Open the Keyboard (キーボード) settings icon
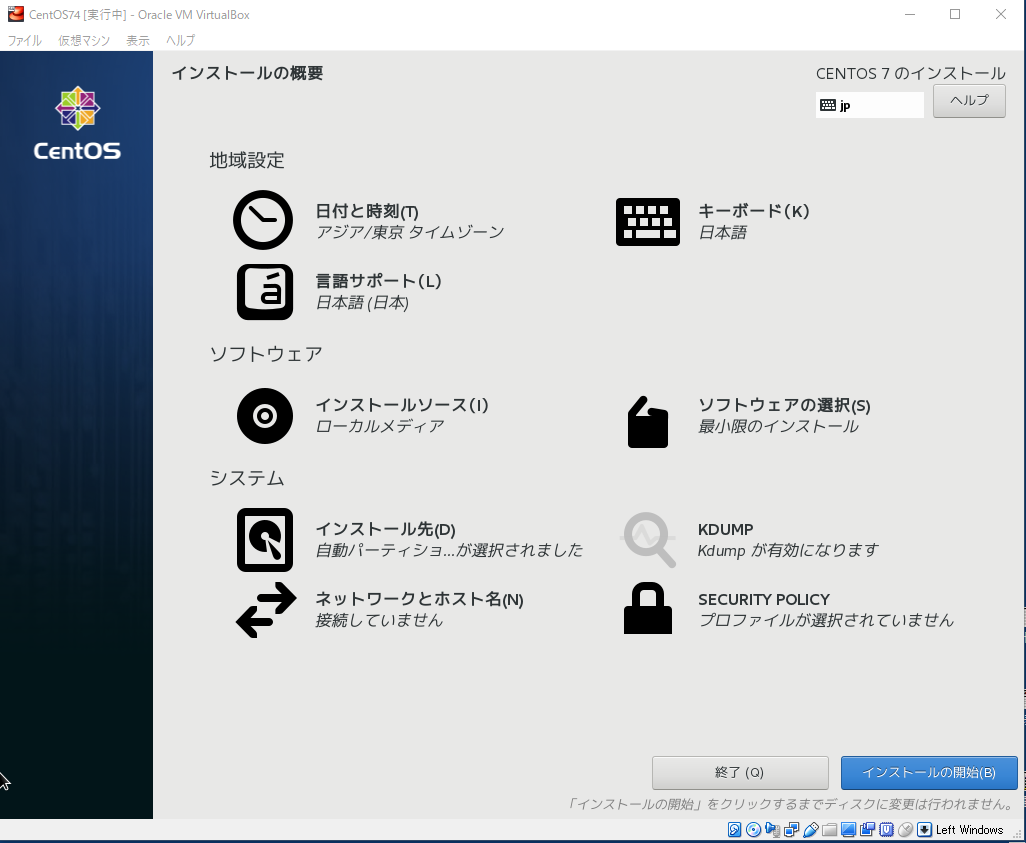Viewport: 1026px width, 843px height. pyautogui.click(x=648, y=222)
